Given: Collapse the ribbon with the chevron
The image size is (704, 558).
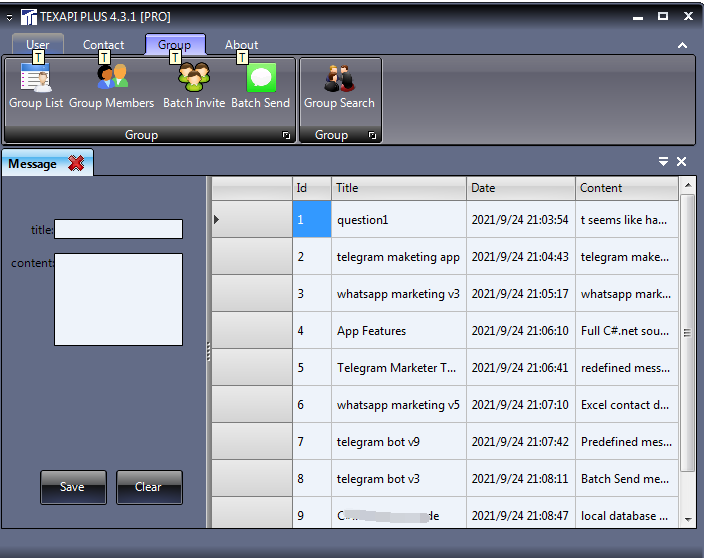Looking at the screenshot, I should pyautogui.click(x=682, y=45).
